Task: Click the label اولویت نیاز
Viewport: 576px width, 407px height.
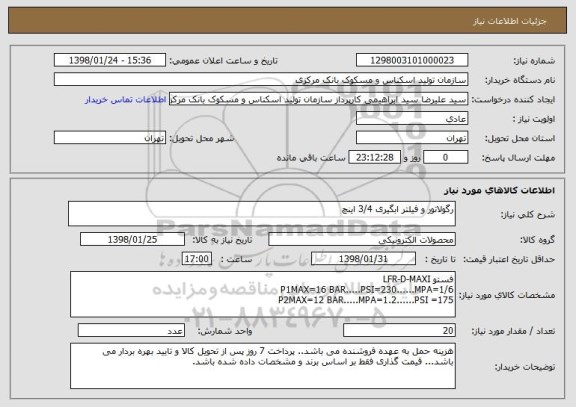Action: [534, 119]
